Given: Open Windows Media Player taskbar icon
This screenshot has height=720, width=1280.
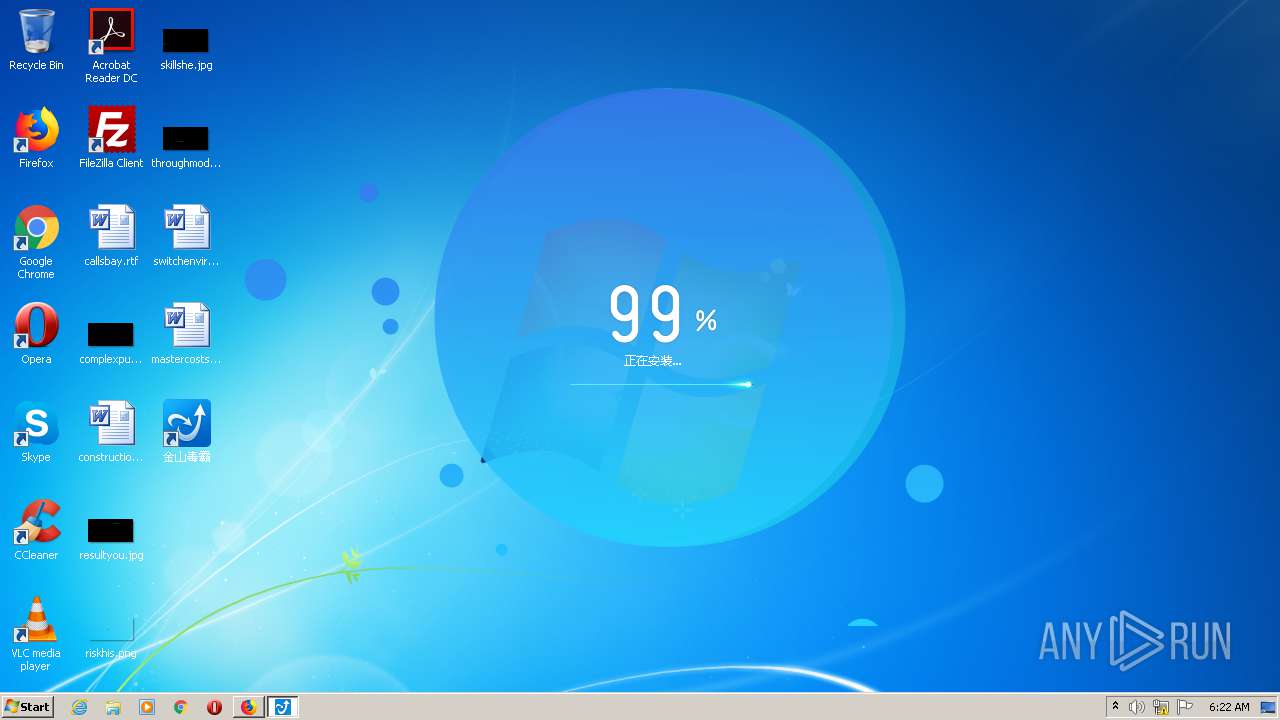Looking at the screenshot, I should (x=147, y=707).
